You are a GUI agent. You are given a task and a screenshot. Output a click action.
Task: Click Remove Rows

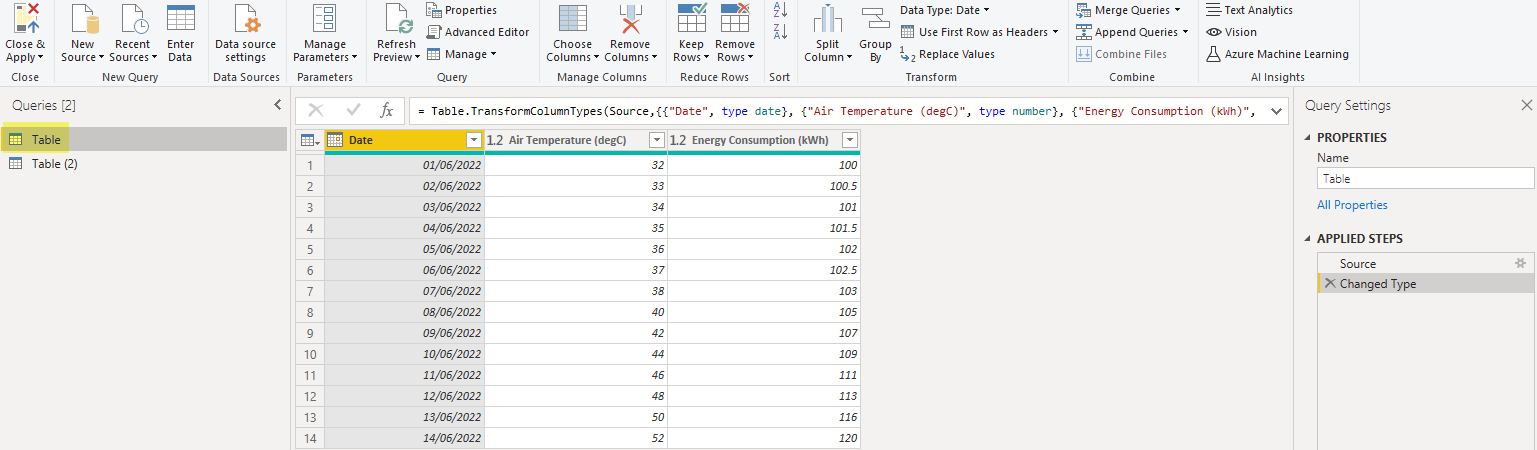[735, 33]
